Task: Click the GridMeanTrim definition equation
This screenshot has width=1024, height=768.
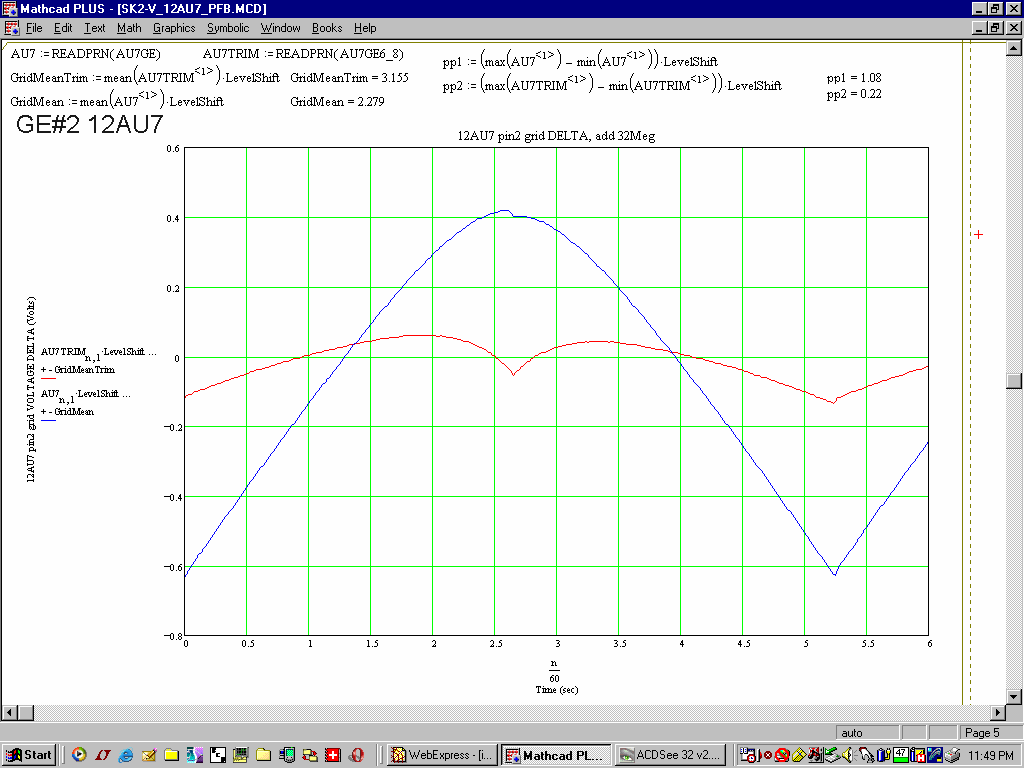Action: [x=145, y=77]
